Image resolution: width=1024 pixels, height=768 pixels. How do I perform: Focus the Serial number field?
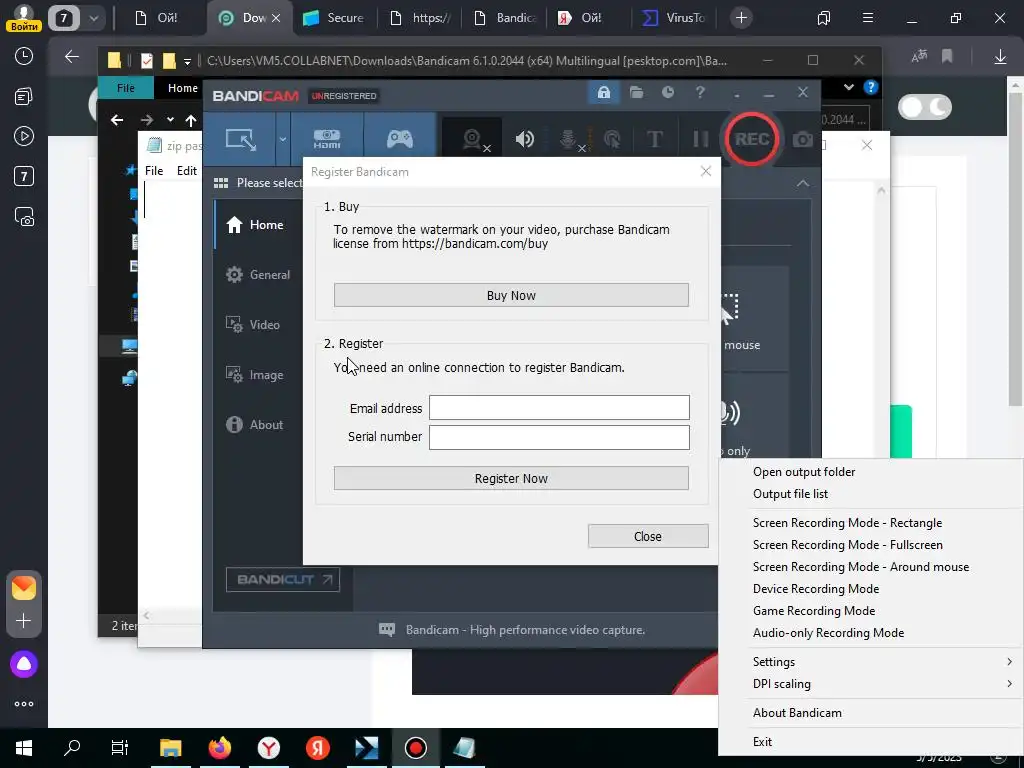[559, 437]
